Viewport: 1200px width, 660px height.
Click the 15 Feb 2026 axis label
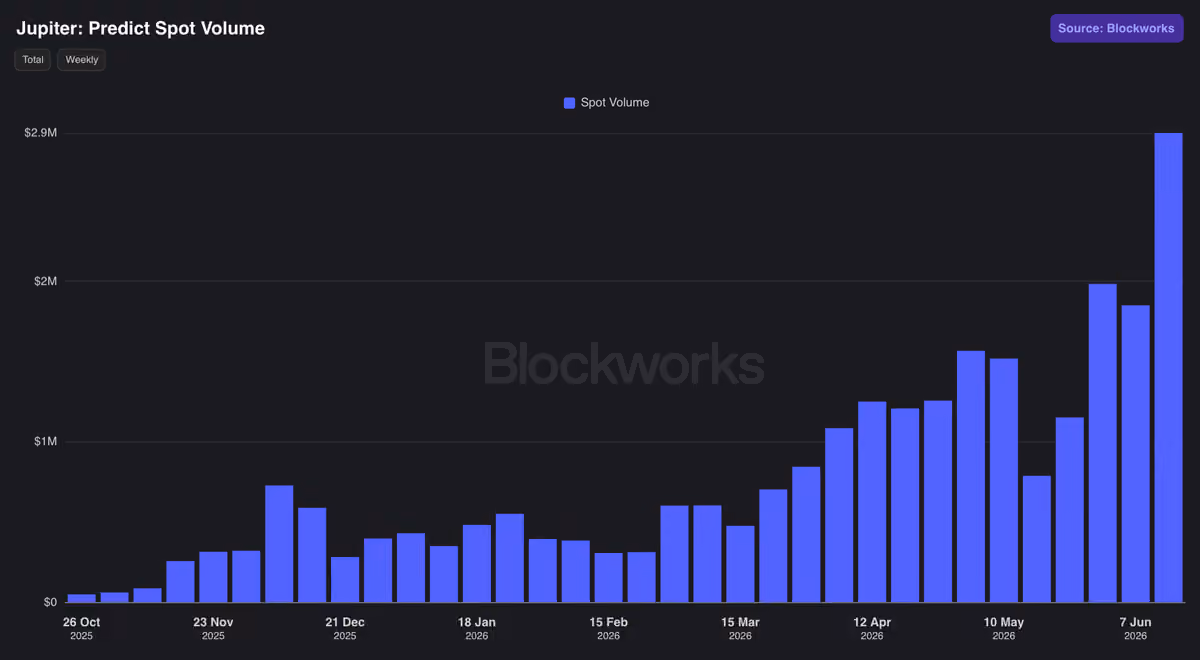click(x=608, y=628)
